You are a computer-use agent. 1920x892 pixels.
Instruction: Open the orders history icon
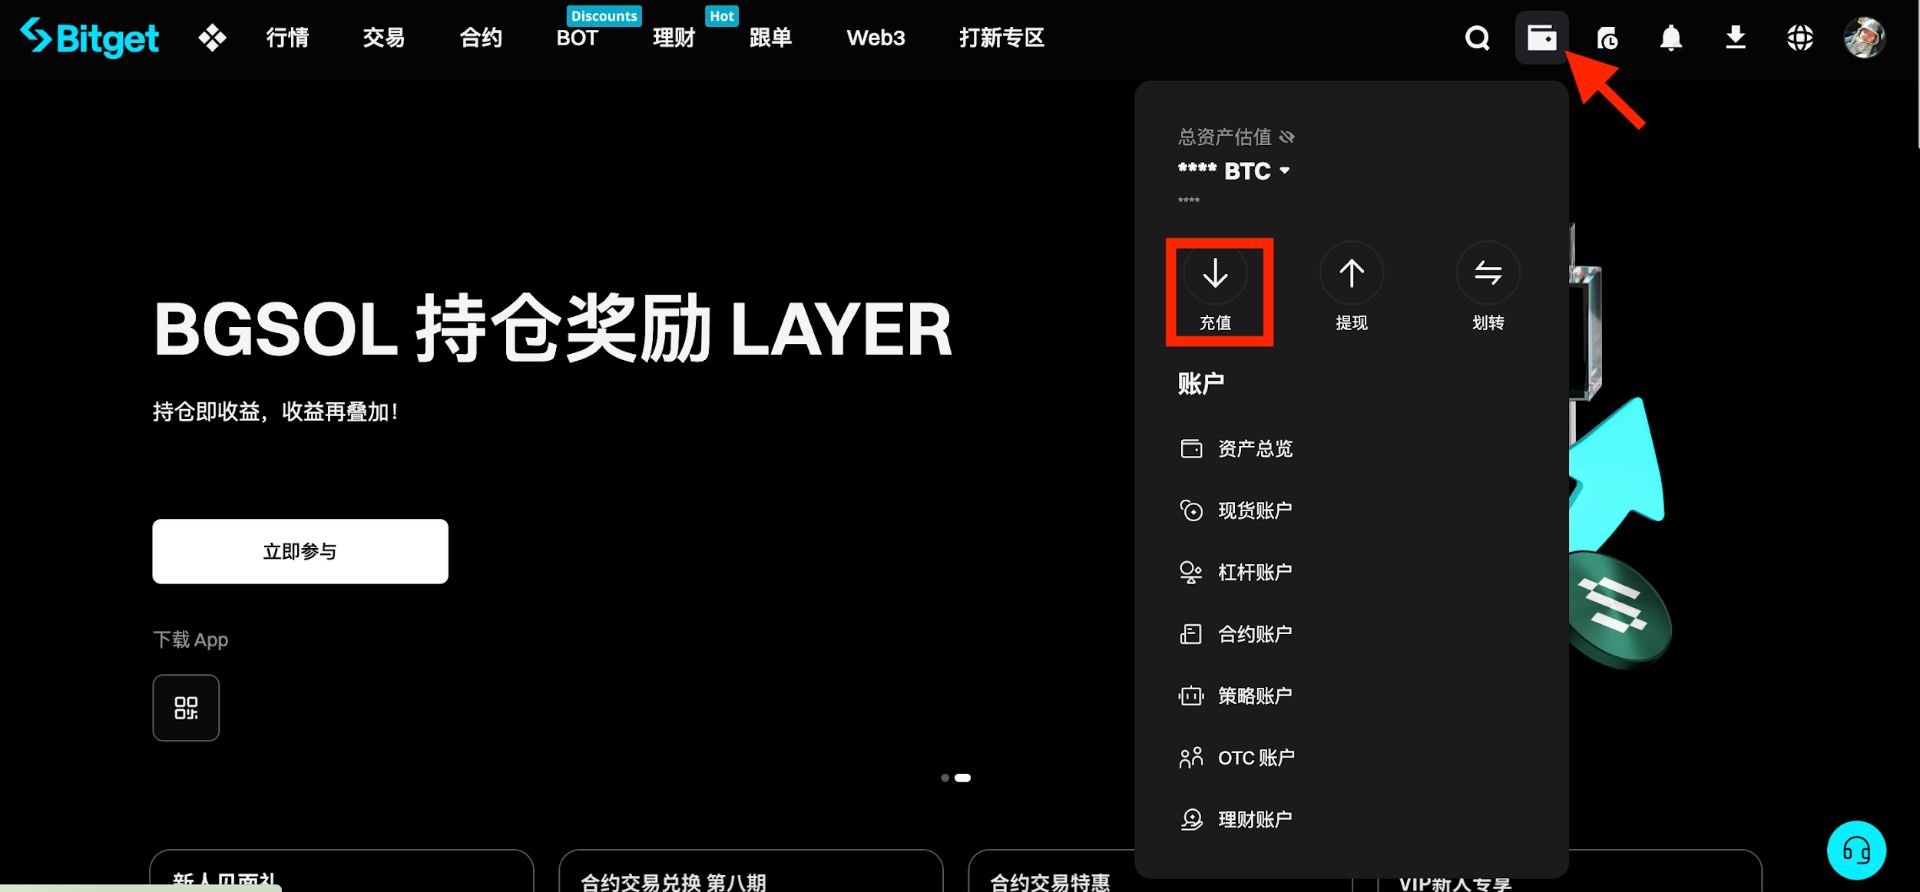pos(1607,38)
